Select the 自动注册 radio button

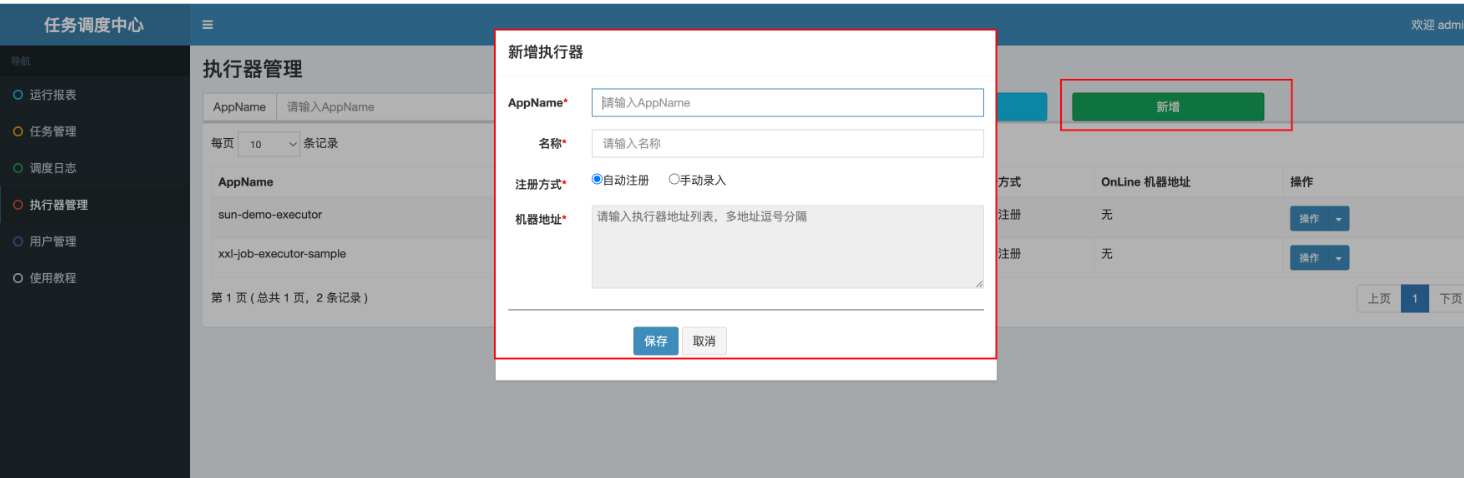pyautogui.click(x=597, y=180)
